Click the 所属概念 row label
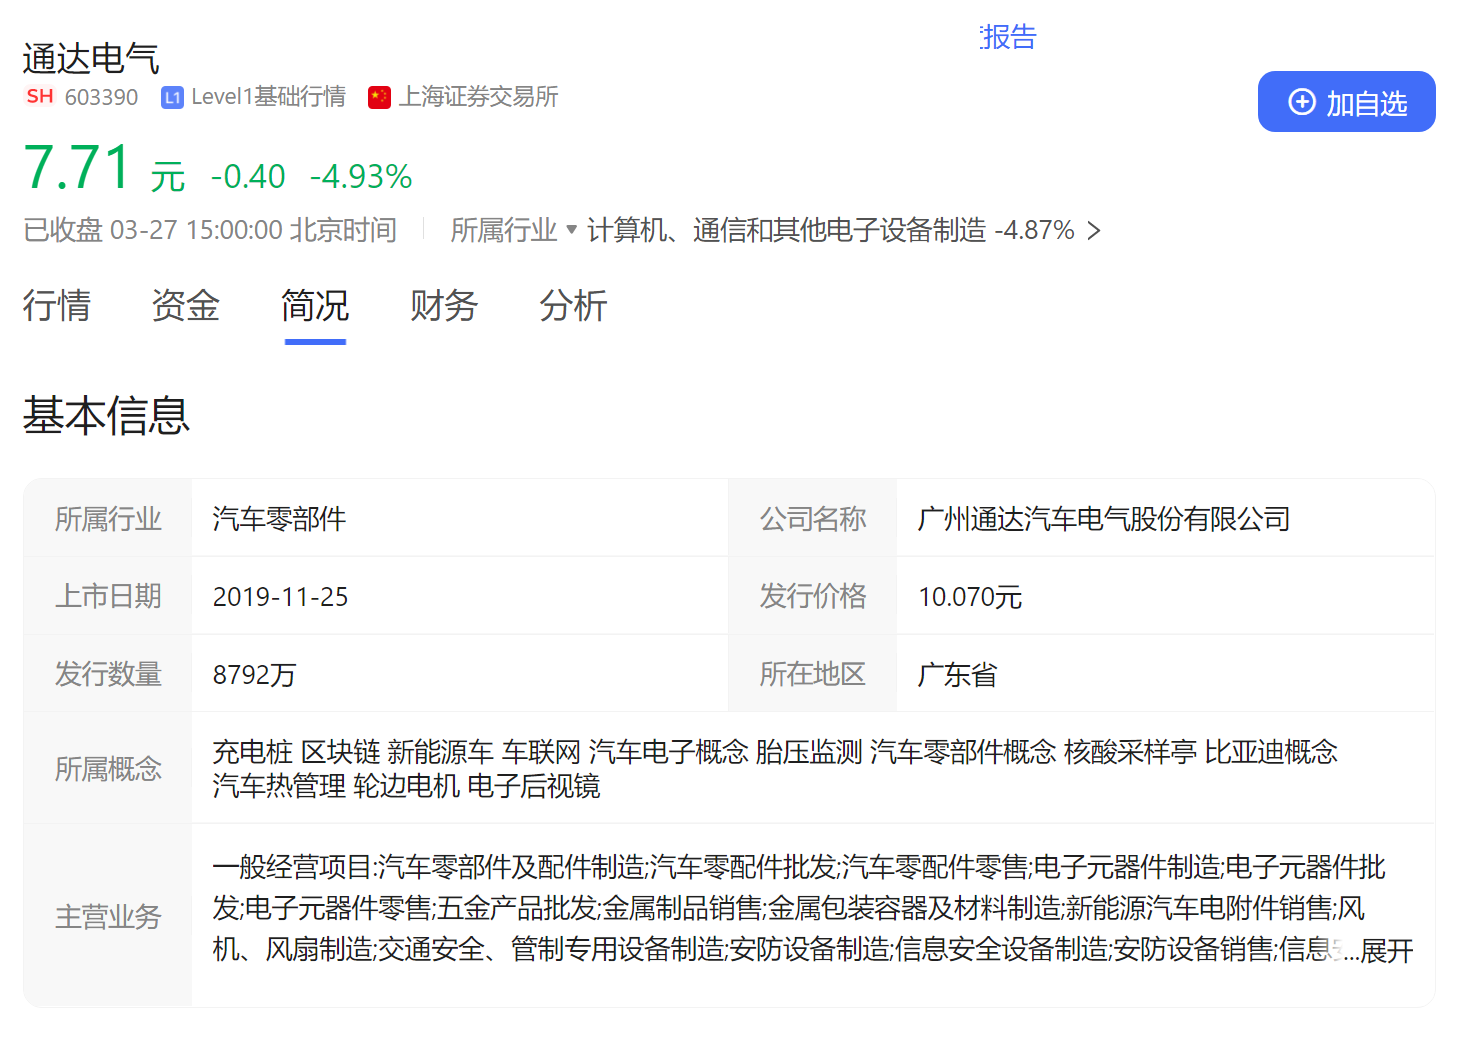The width and height of the screenshot is (1479, 1053). point(108,769)
